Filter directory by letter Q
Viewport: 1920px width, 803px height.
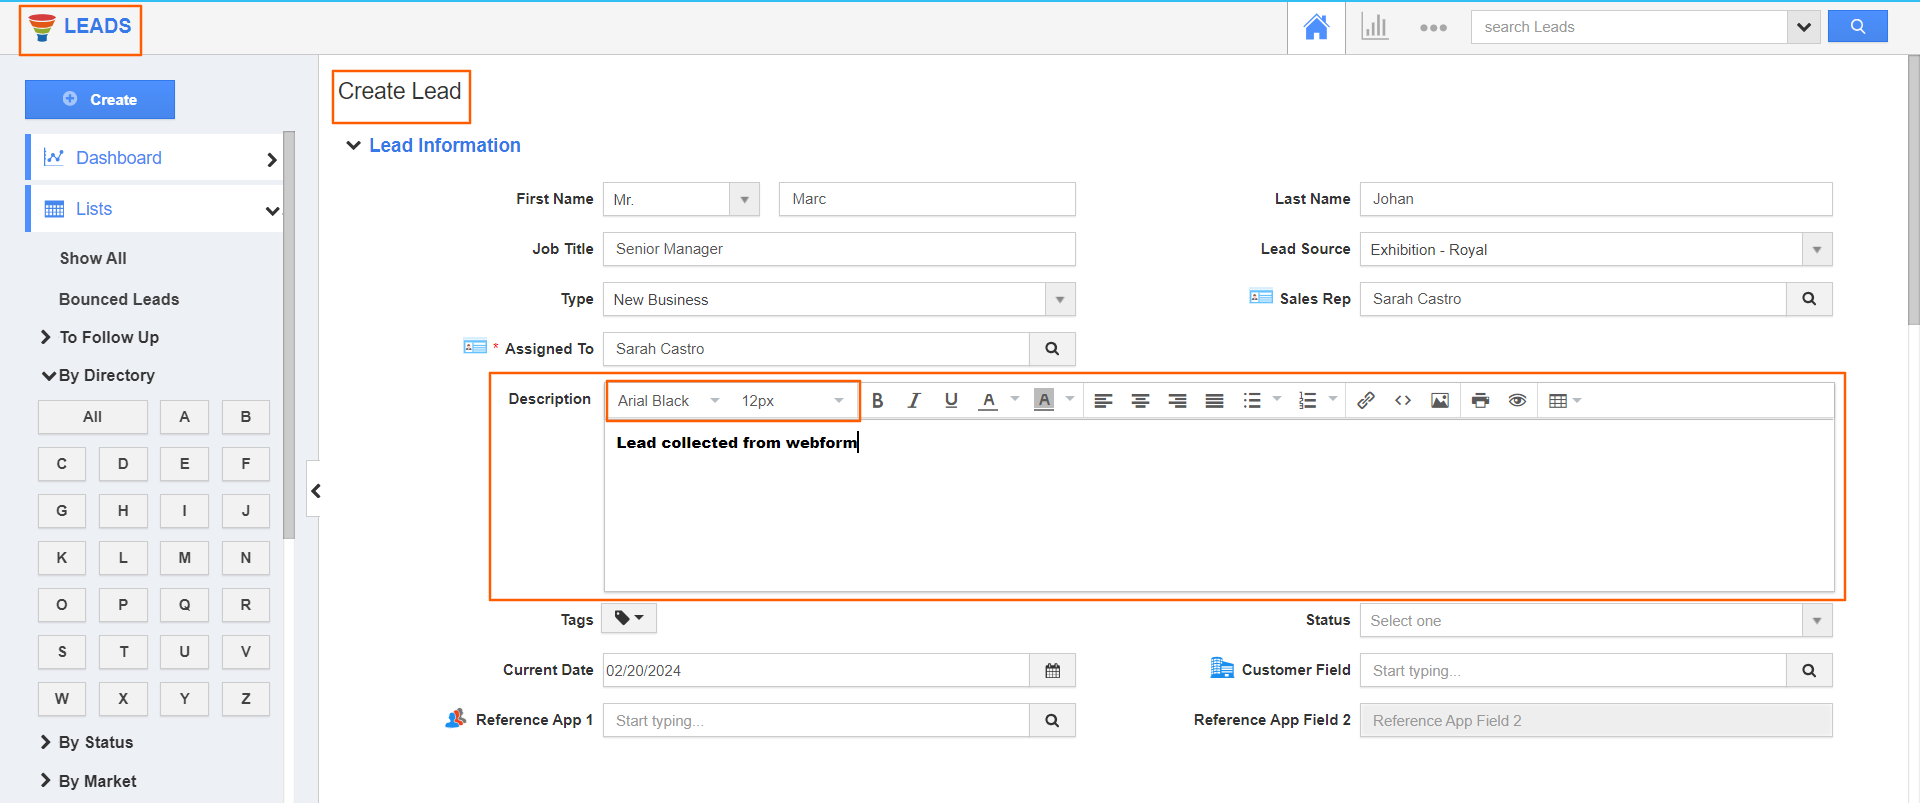[184, 605]
